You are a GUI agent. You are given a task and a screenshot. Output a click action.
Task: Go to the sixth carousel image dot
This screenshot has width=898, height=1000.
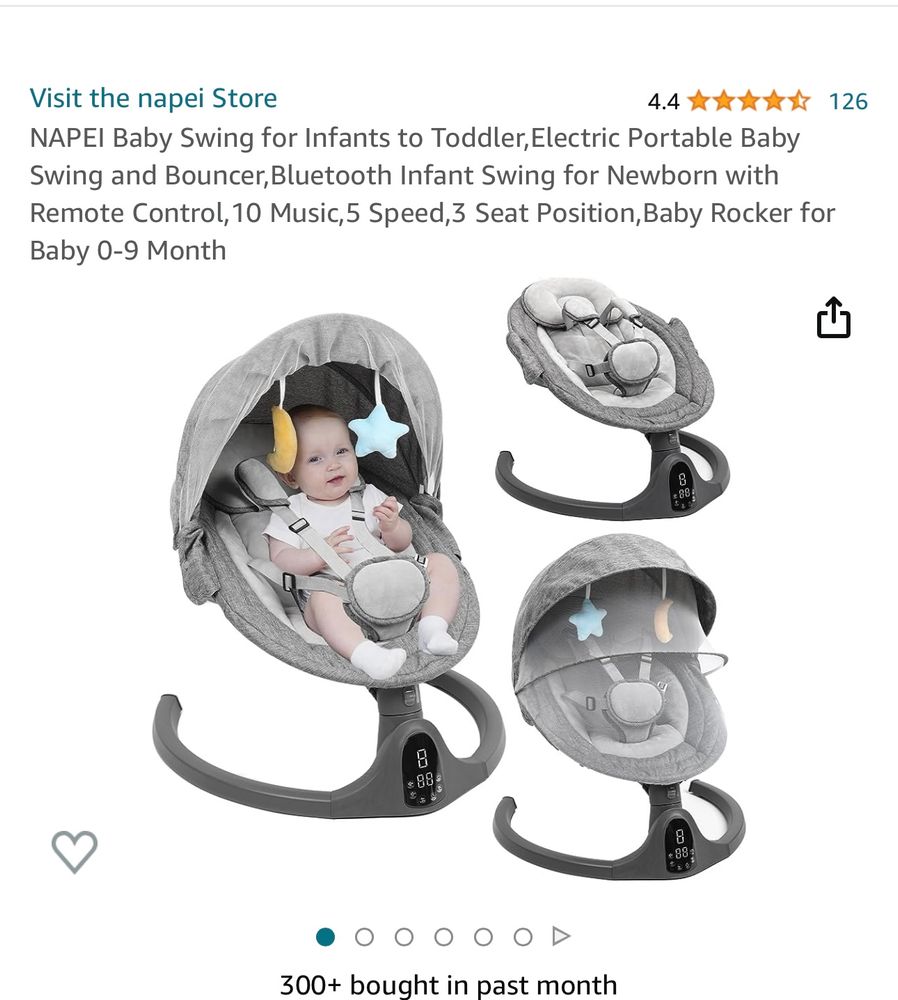pyautogui.click(x=523, y=937)
